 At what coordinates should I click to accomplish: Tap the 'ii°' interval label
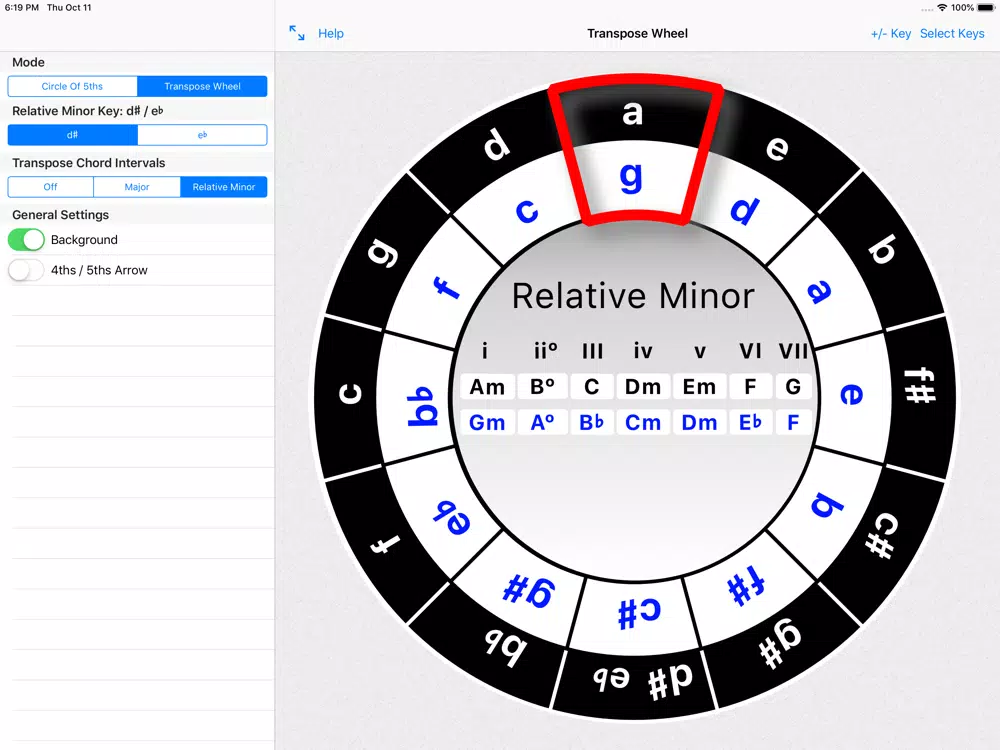click(x=545, y=350)
